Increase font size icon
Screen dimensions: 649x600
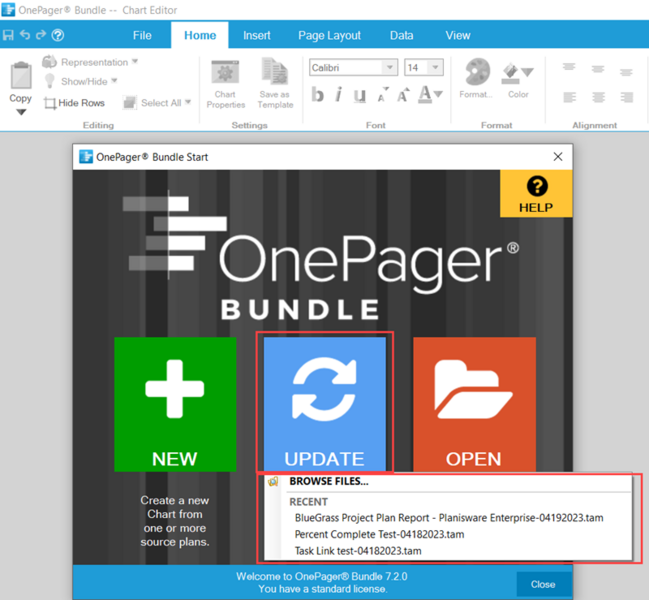pos(403,95)
